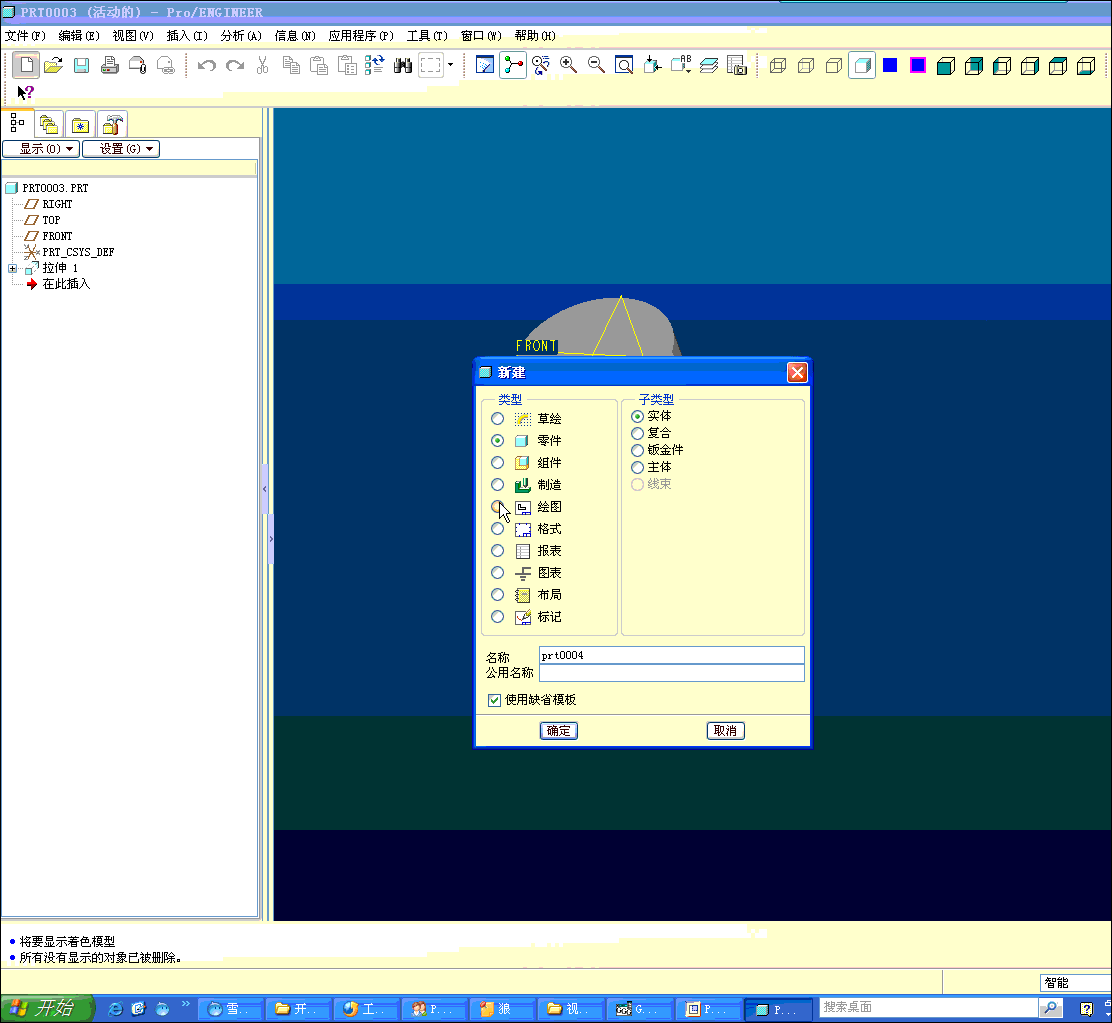Open the 工具(T) menu
Screen dimensions: 1112x1023
tap(427, 35)
